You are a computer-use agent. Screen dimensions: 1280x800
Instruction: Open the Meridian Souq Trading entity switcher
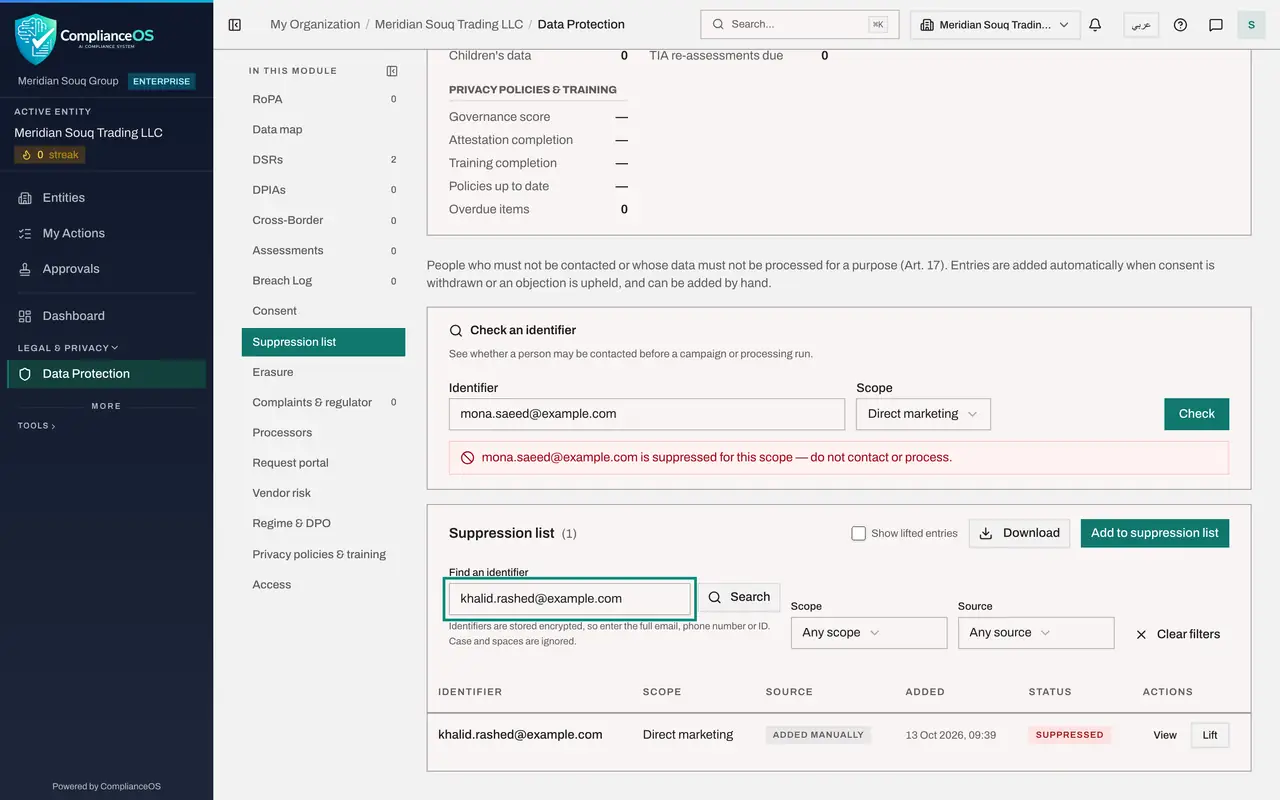tap(995, 25)
